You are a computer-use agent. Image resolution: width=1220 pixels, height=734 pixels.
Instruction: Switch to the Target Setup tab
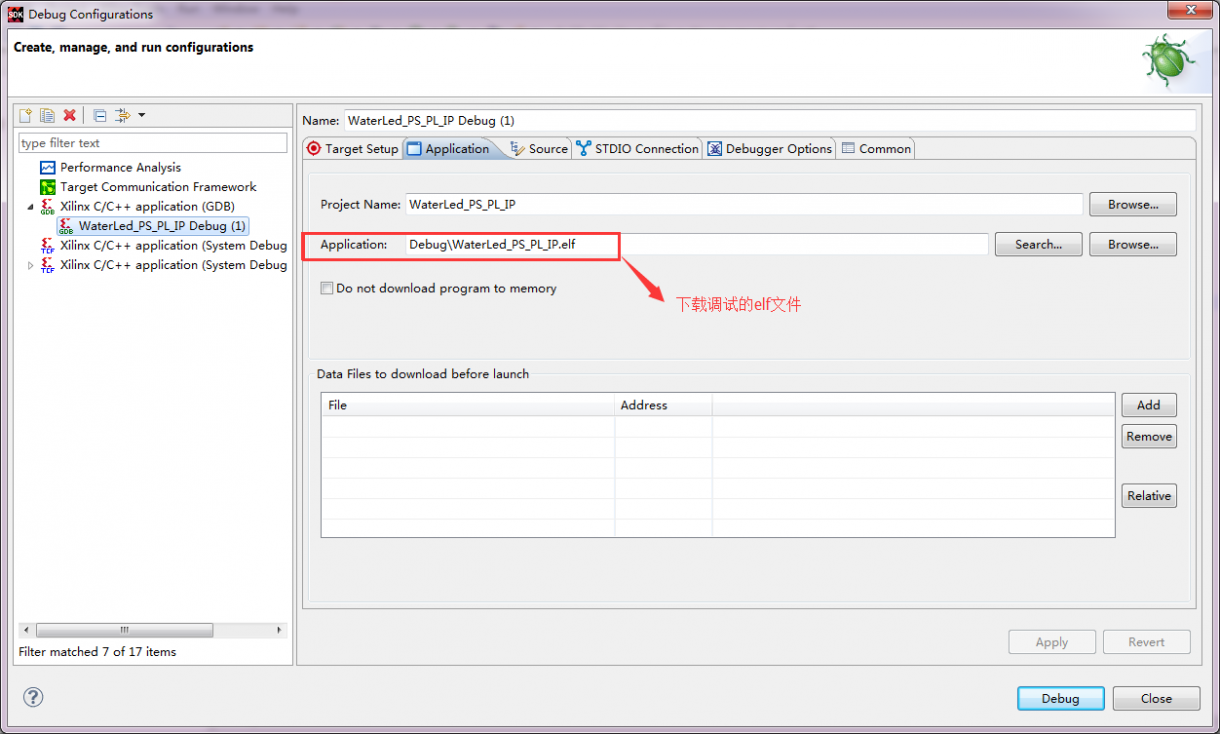(x=352, y=148)
